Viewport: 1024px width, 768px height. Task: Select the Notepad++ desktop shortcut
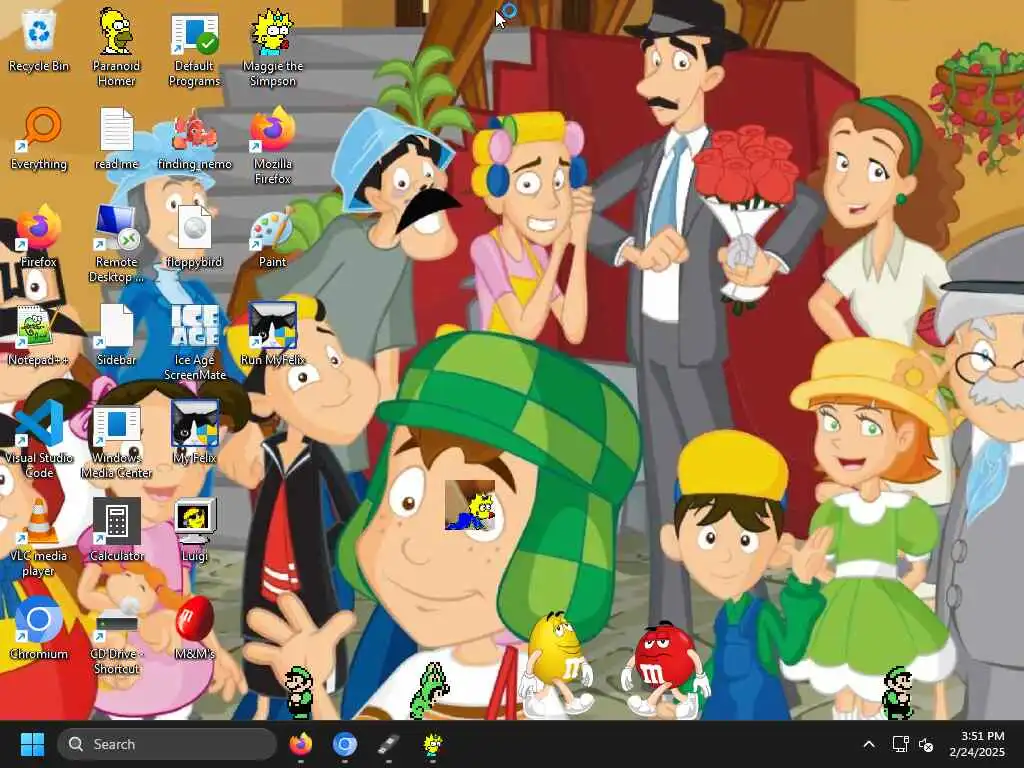39,334
